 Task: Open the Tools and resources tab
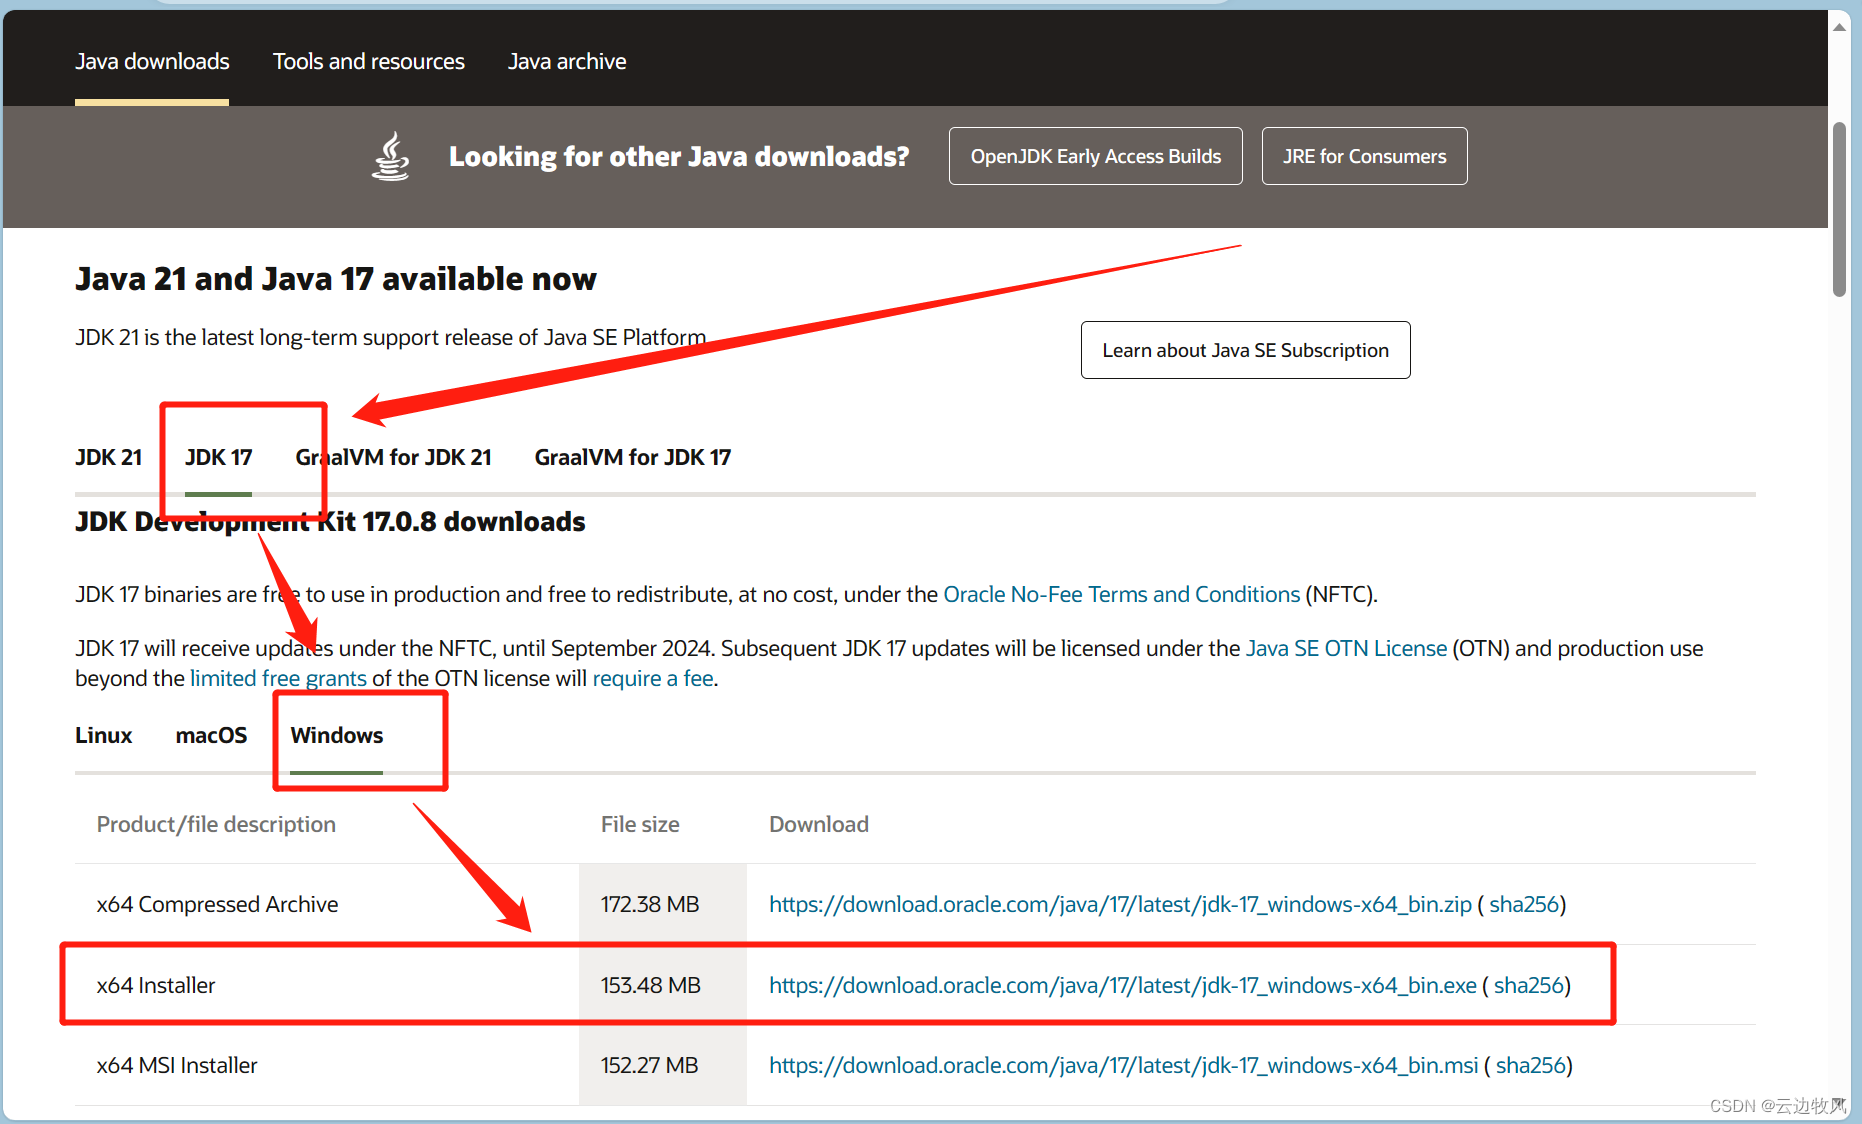coord(369,62)
